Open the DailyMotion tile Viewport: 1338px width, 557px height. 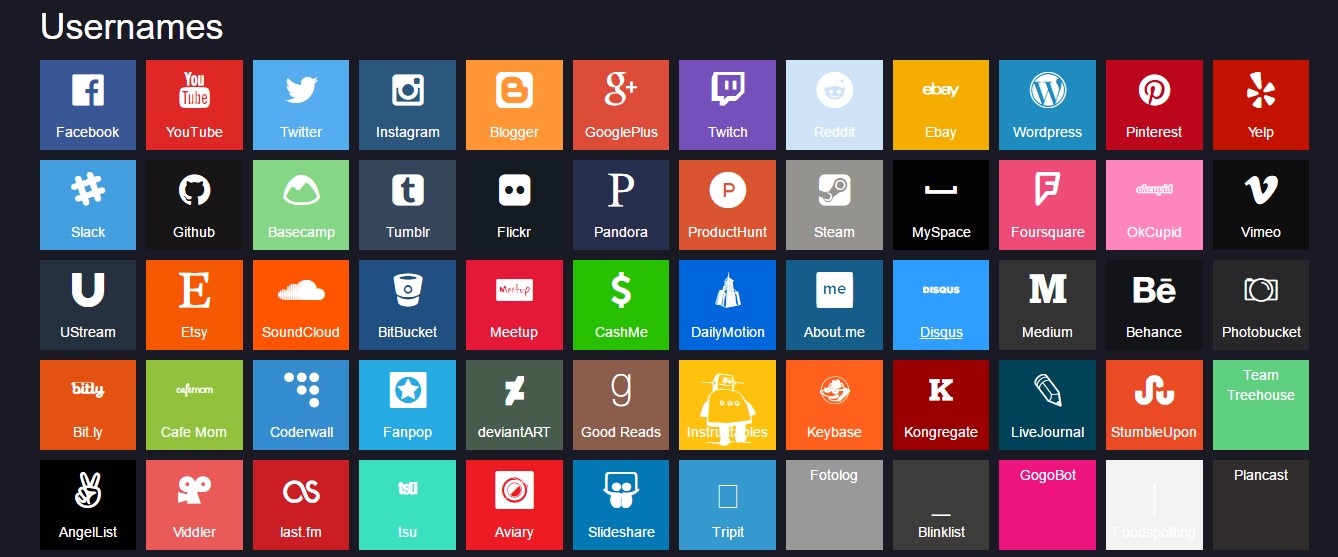[x=727, y=305]
